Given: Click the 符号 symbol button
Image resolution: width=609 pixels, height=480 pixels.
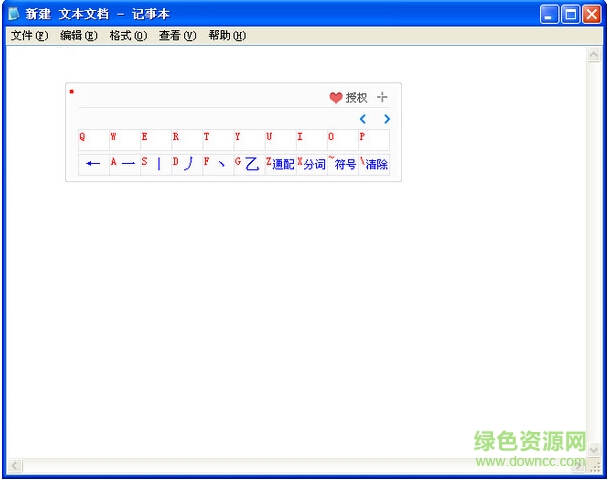Looking at the screenshot, I should 343,164.
